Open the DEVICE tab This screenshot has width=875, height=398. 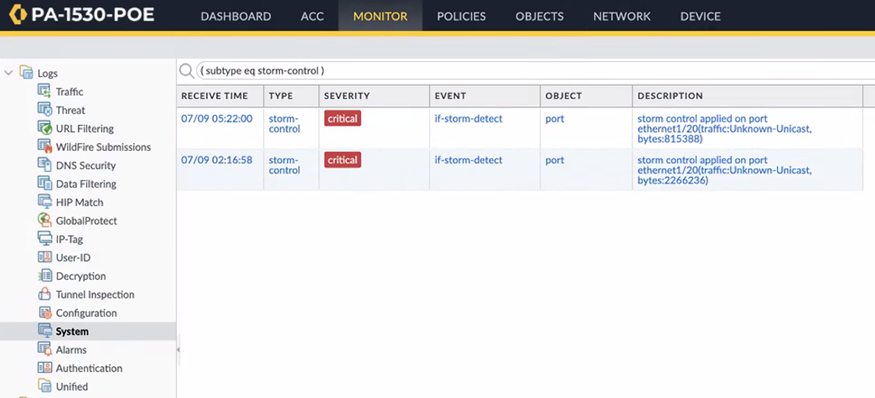[700, 16]
